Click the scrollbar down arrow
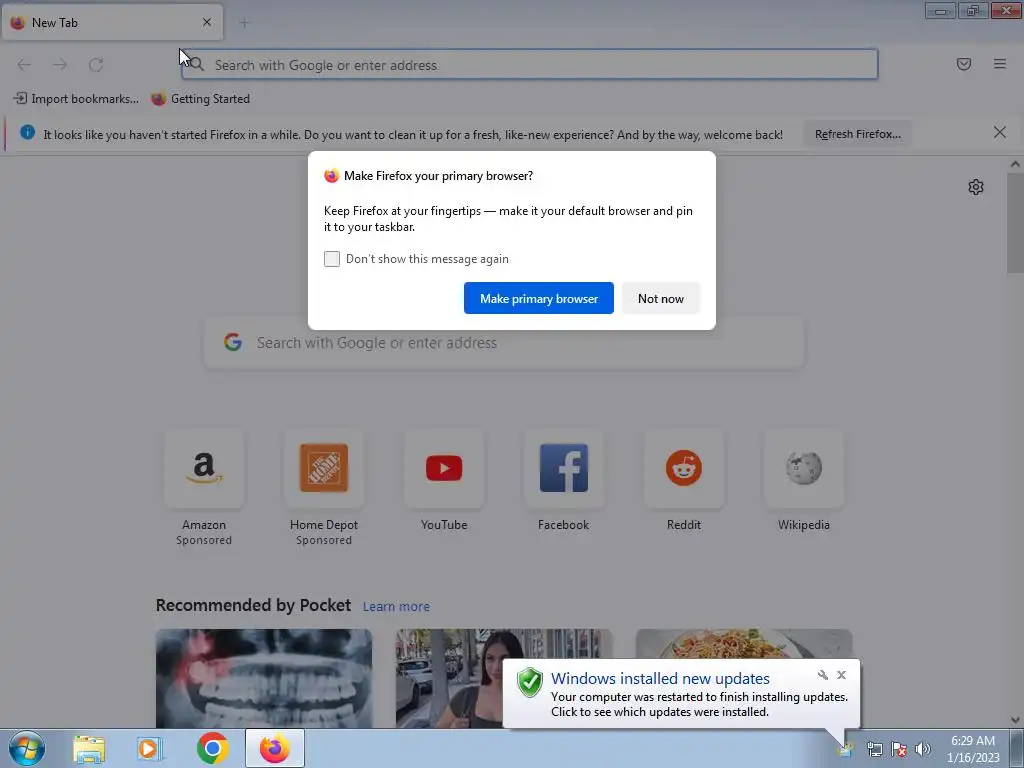Screen dimensions: 1024x768 point(1015,720)
